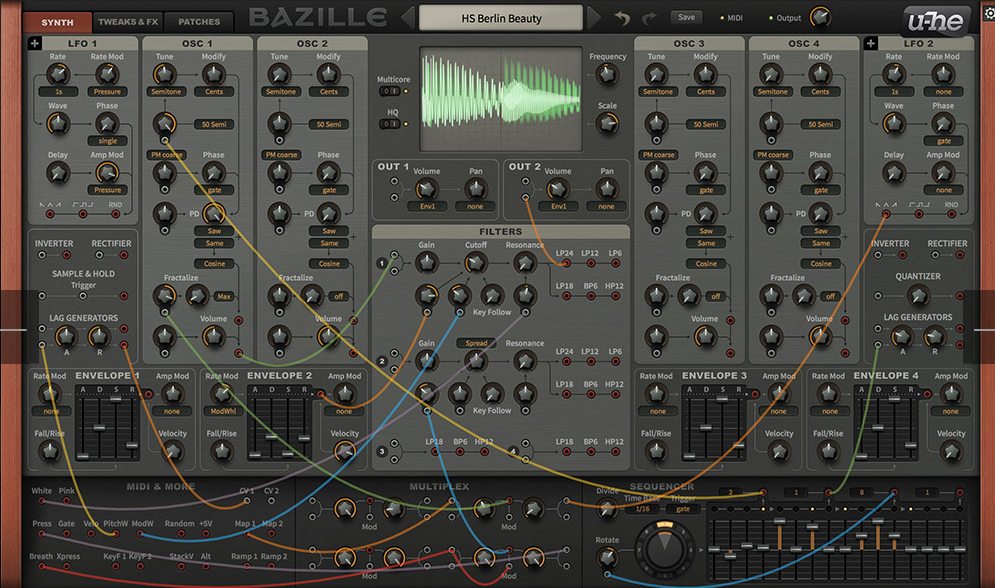Open LFO 1 Phase 'single' selector
Image resolution: width=995 pixels, height=588 pixels.
tap(107, 141)
